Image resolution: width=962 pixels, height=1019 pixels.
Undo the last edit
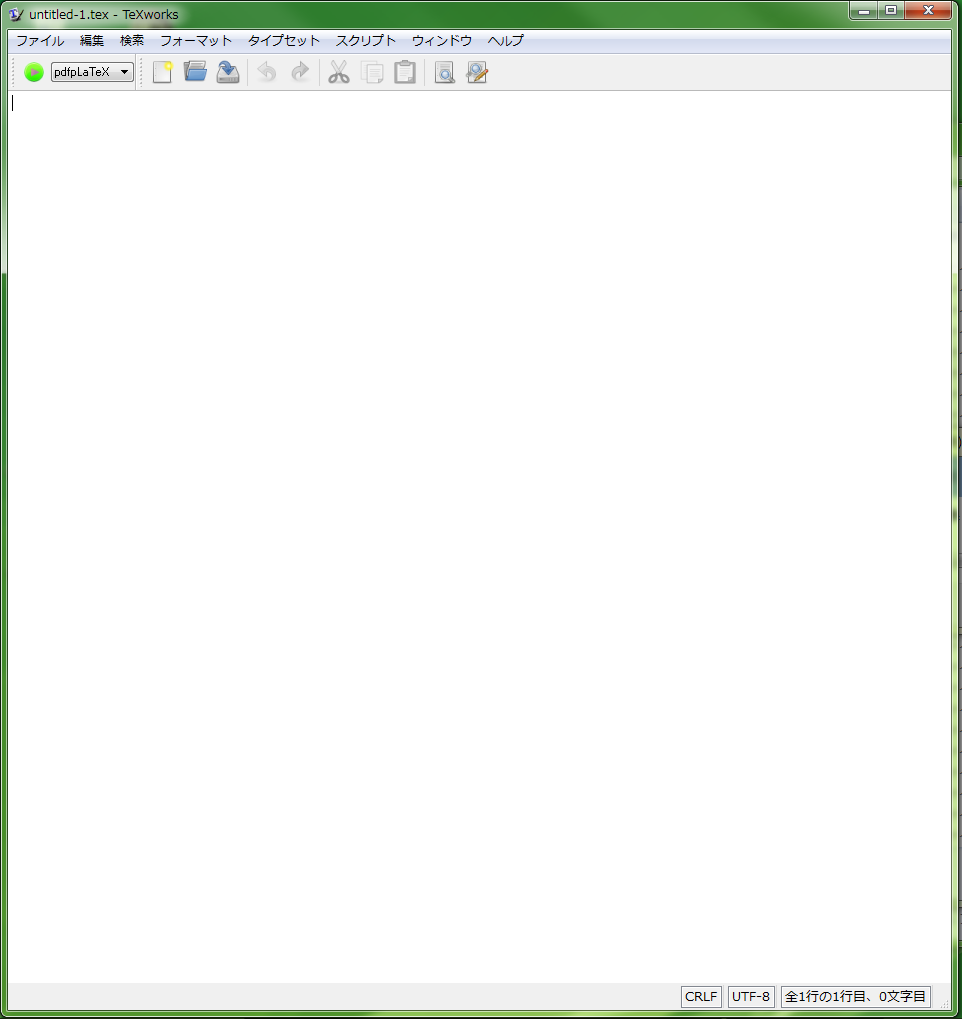(x=266, y=72)
